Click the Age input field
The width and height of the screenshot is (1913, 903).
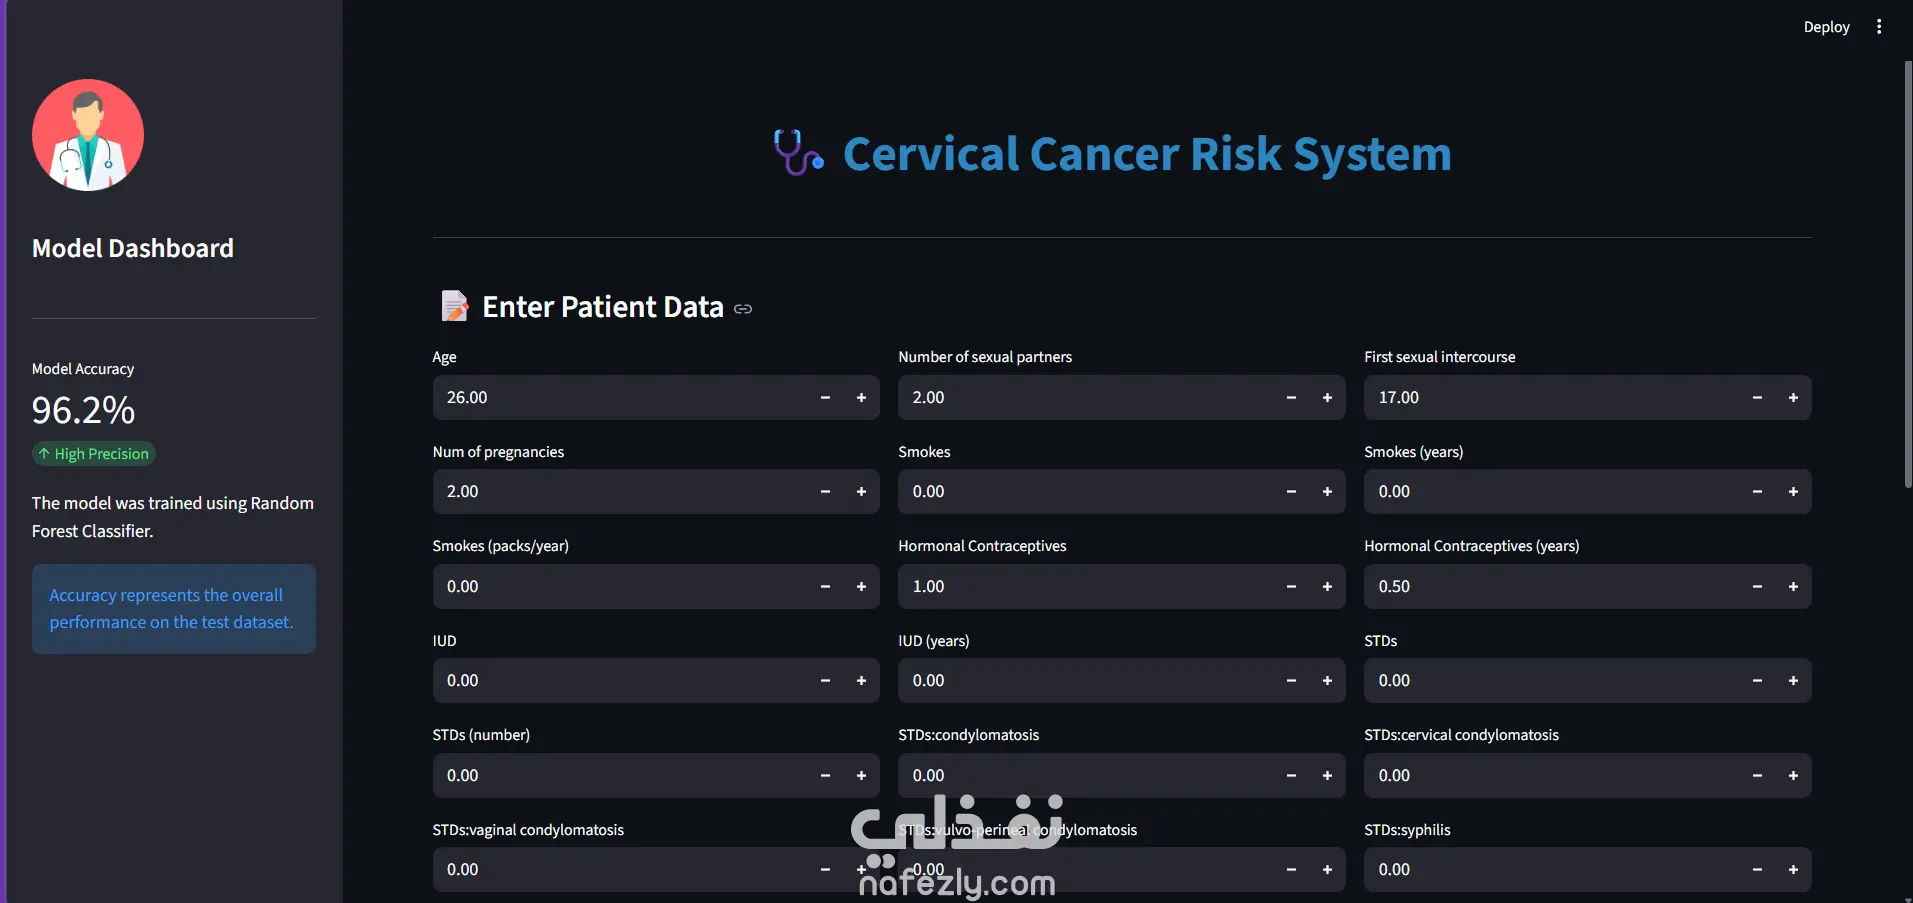620,398
